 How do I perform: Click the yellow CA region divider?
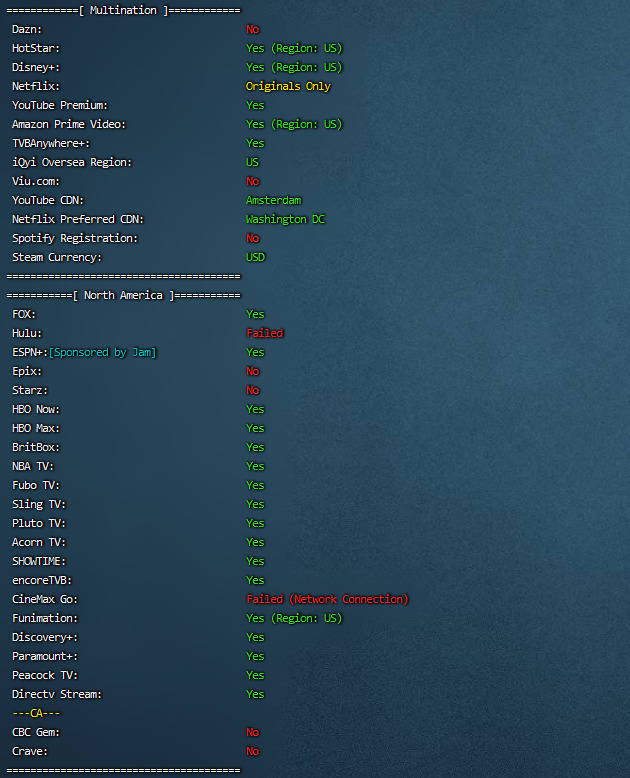coord(35,713)
